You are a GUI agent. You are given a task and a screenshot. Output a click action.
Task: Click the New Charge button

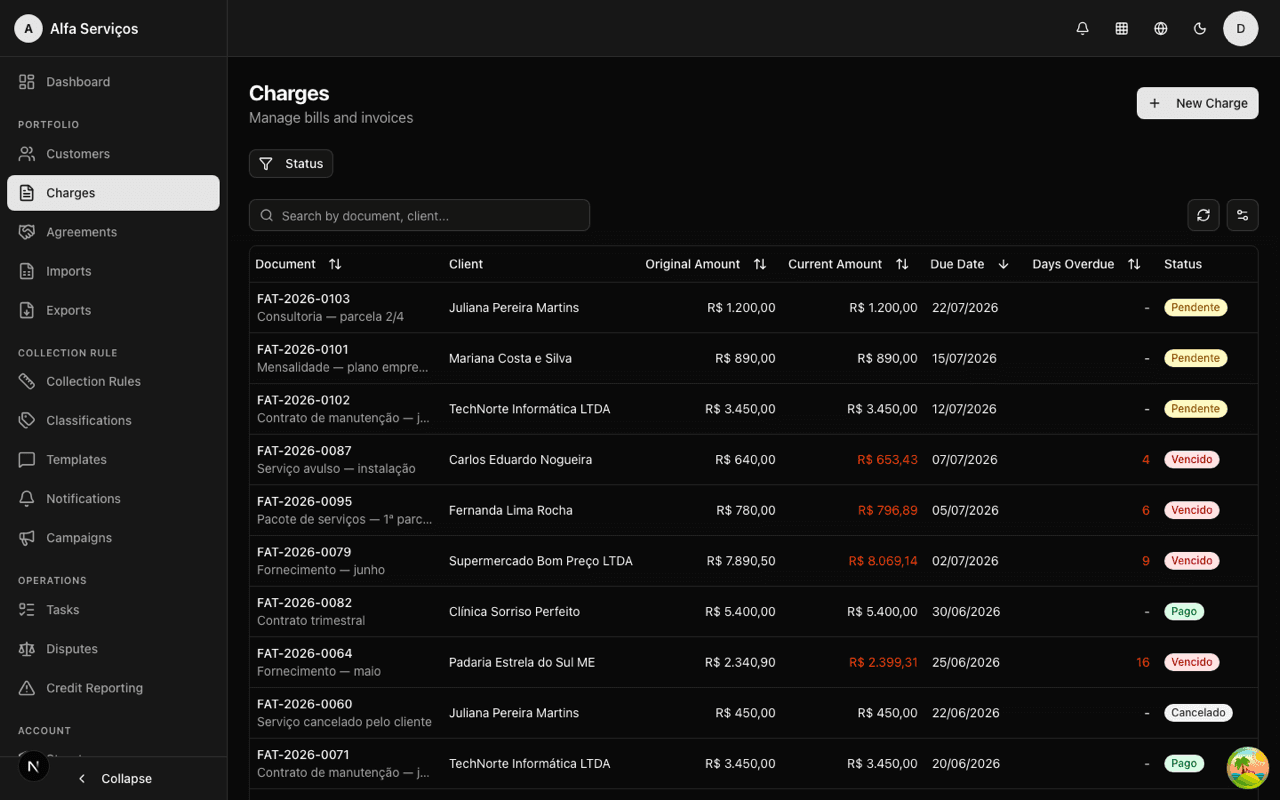click(1197, 103)
